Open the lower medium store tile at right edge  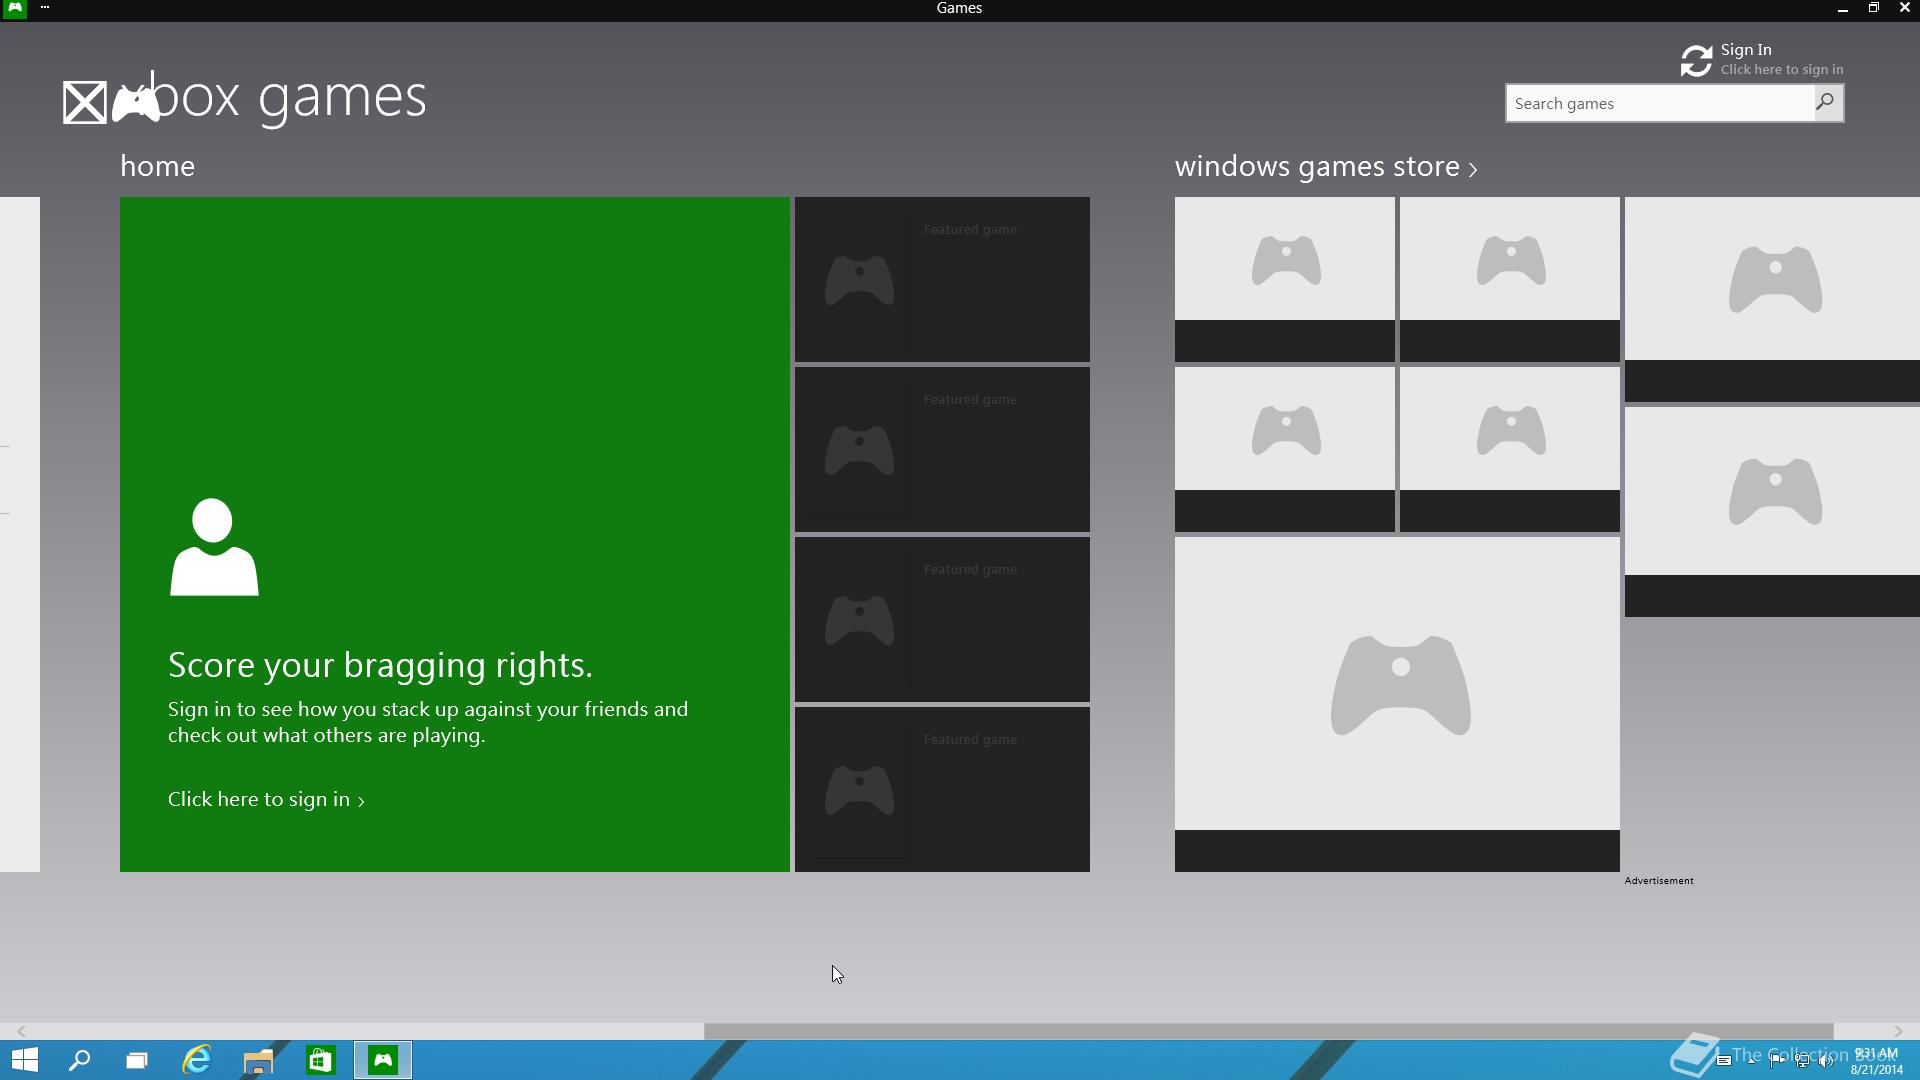click(1772, 512)
